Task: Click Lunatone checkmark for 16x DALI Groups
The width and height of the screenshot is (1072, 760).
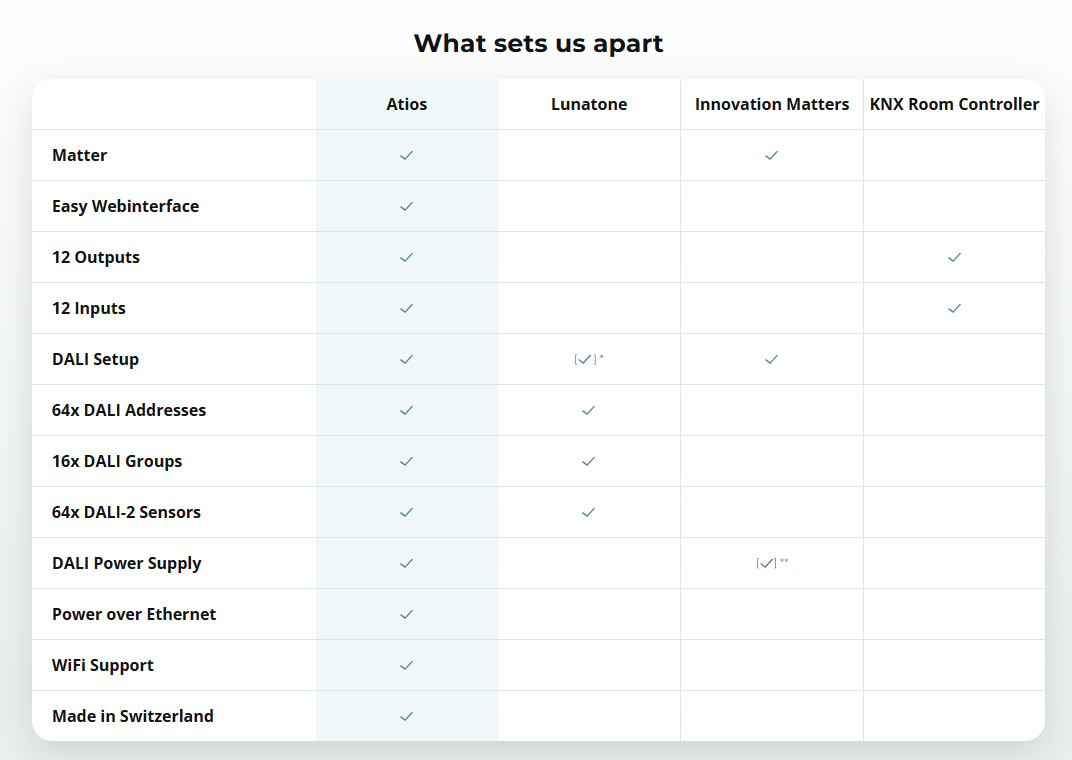Action: [x=588, y=461]
